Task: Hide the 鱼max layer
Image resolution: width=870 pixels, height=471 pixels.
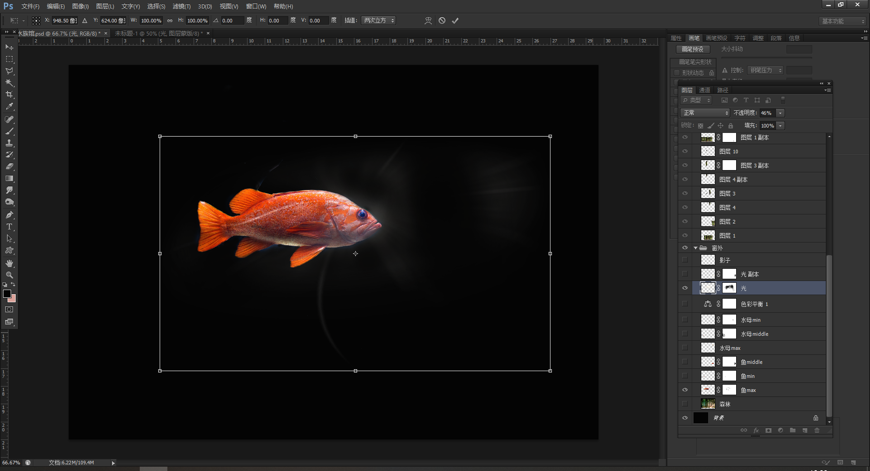Action: coord(685,390)
